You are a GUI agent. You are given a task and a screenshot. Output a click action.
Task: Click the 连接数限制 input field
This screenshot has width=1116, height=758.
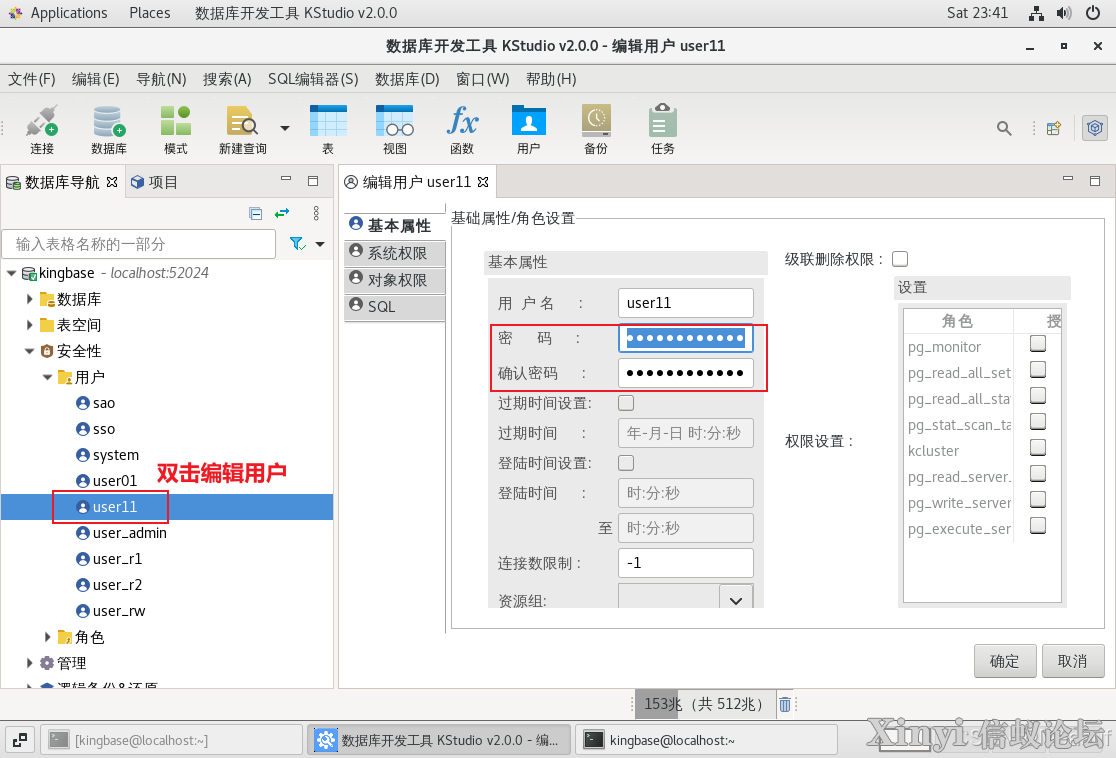(x=685, y=563)
